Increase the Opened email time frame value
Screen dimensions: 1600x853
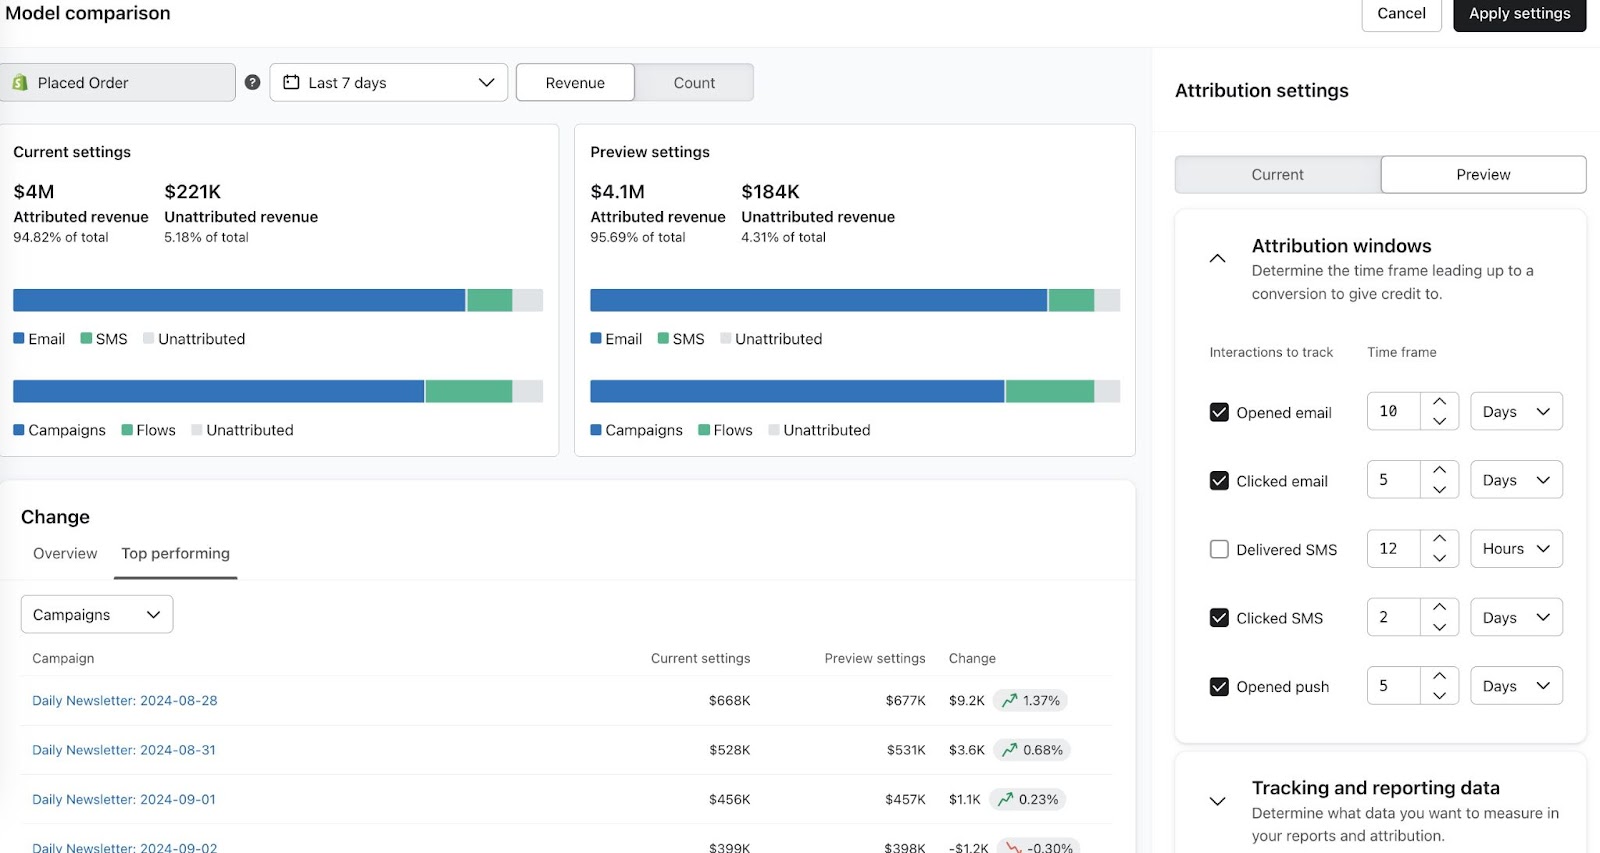[x=1439, y=402]
